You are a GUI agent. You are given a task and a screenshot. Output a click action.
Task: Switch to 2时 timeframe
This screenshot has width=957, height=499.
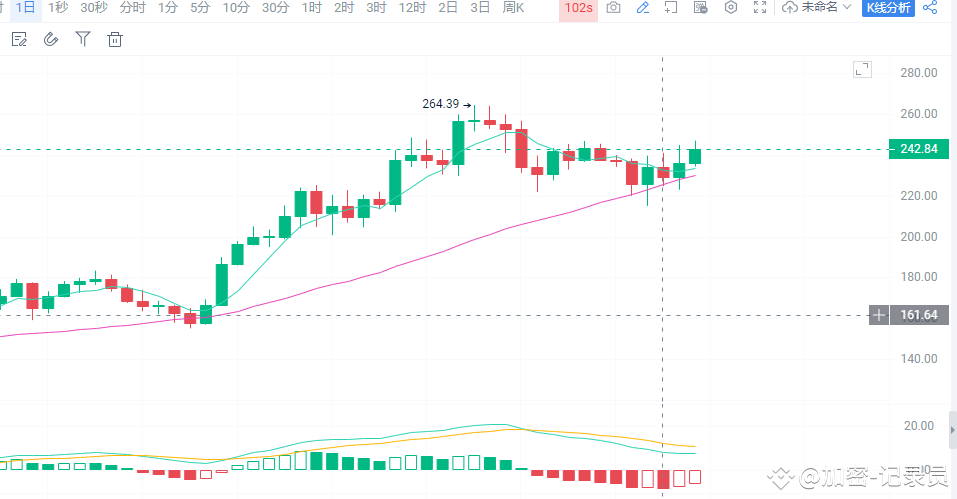click(x=344, y=8)
